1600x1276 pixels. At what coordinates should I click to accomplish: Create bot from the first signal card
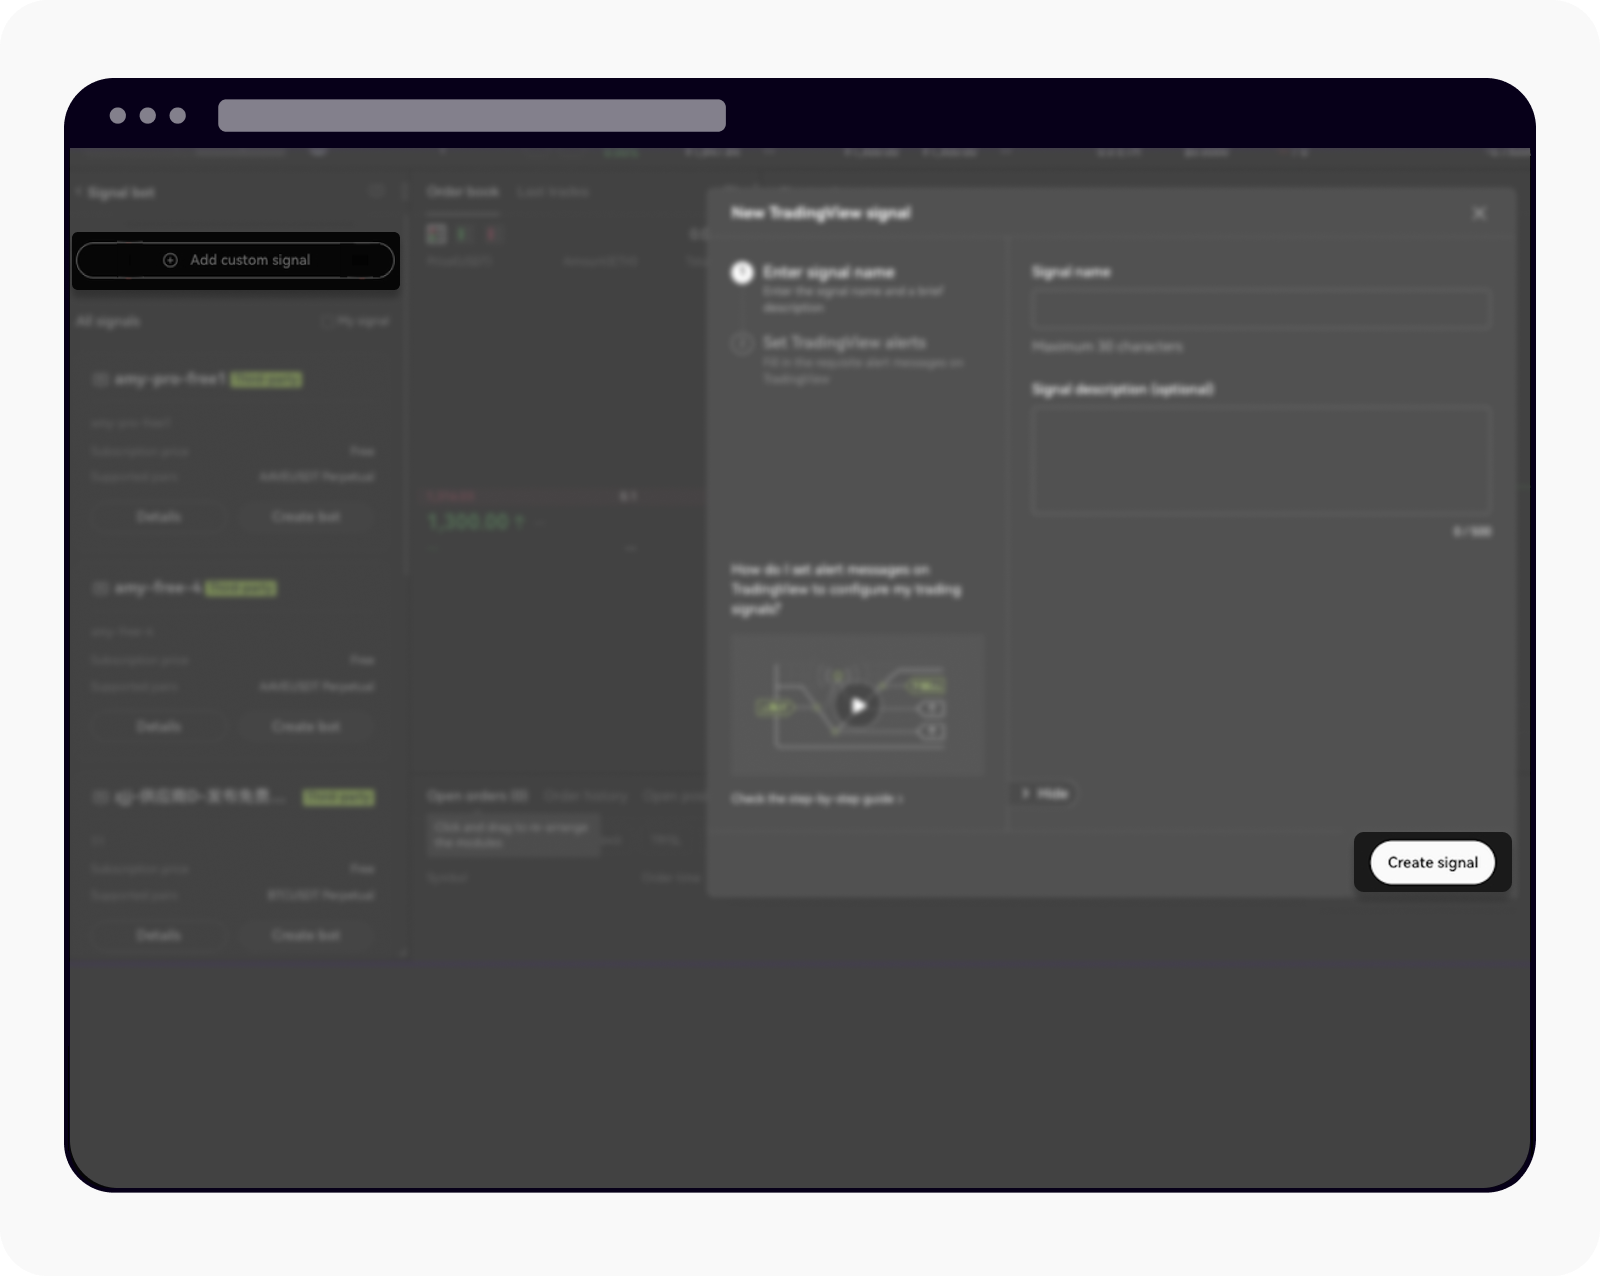point(306,517)
